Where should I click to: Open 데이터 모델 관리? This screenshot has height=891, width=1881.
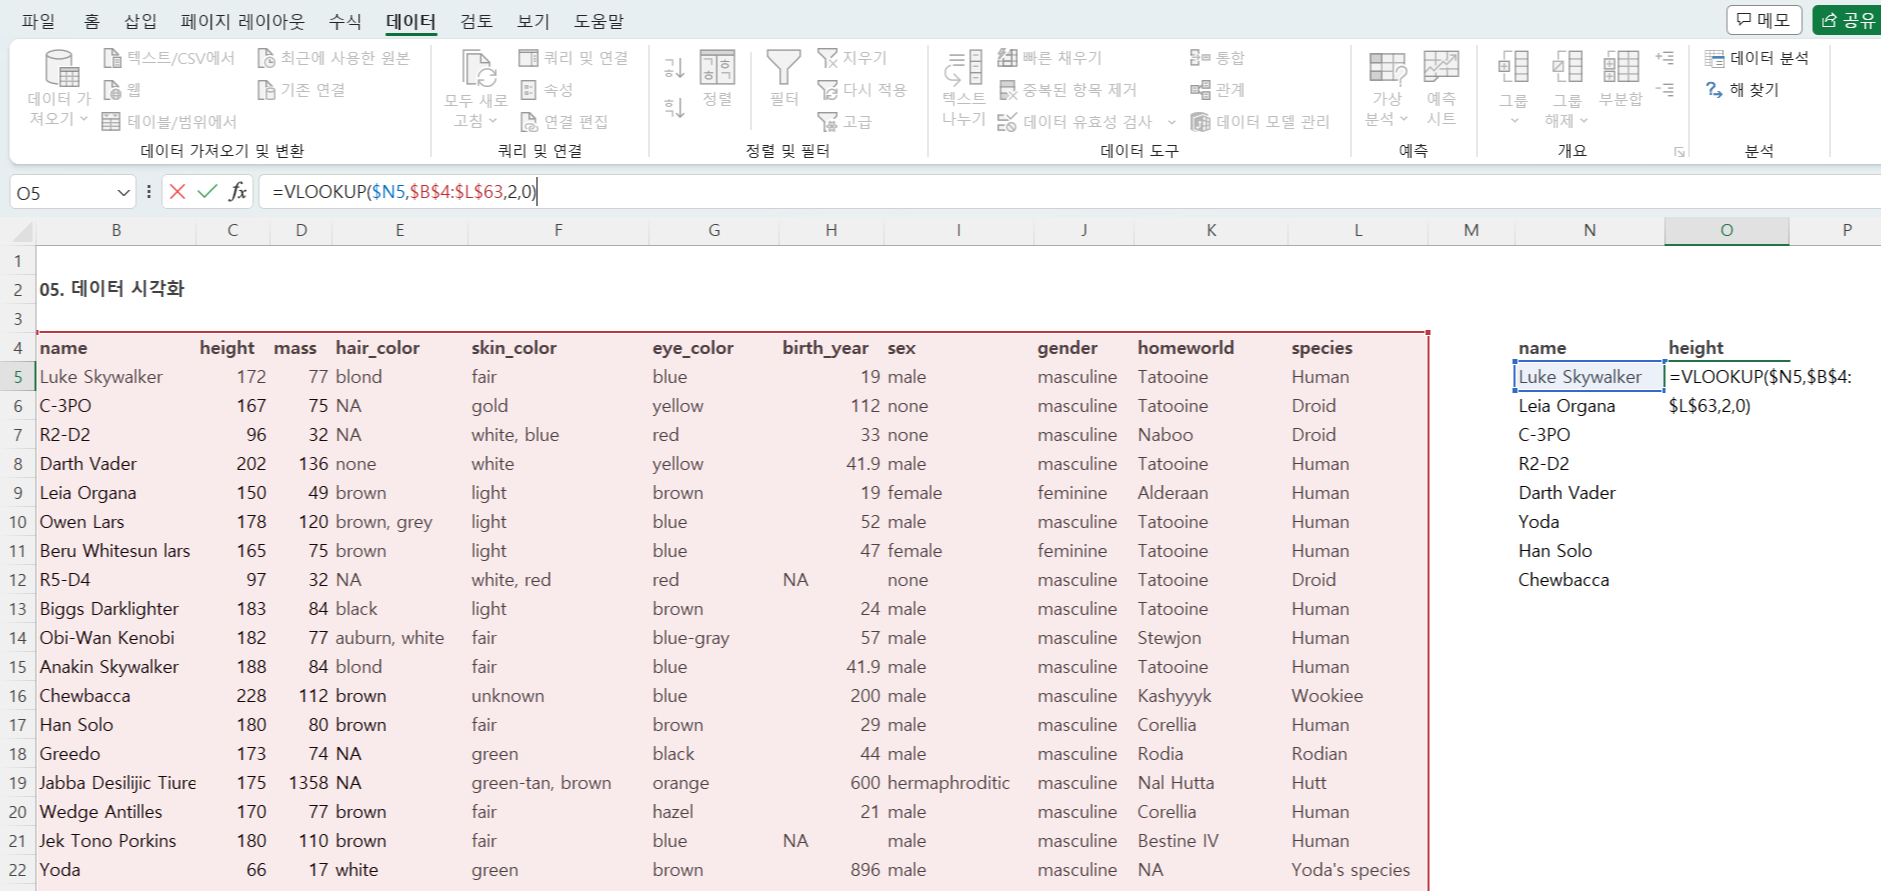(1260, 122)
